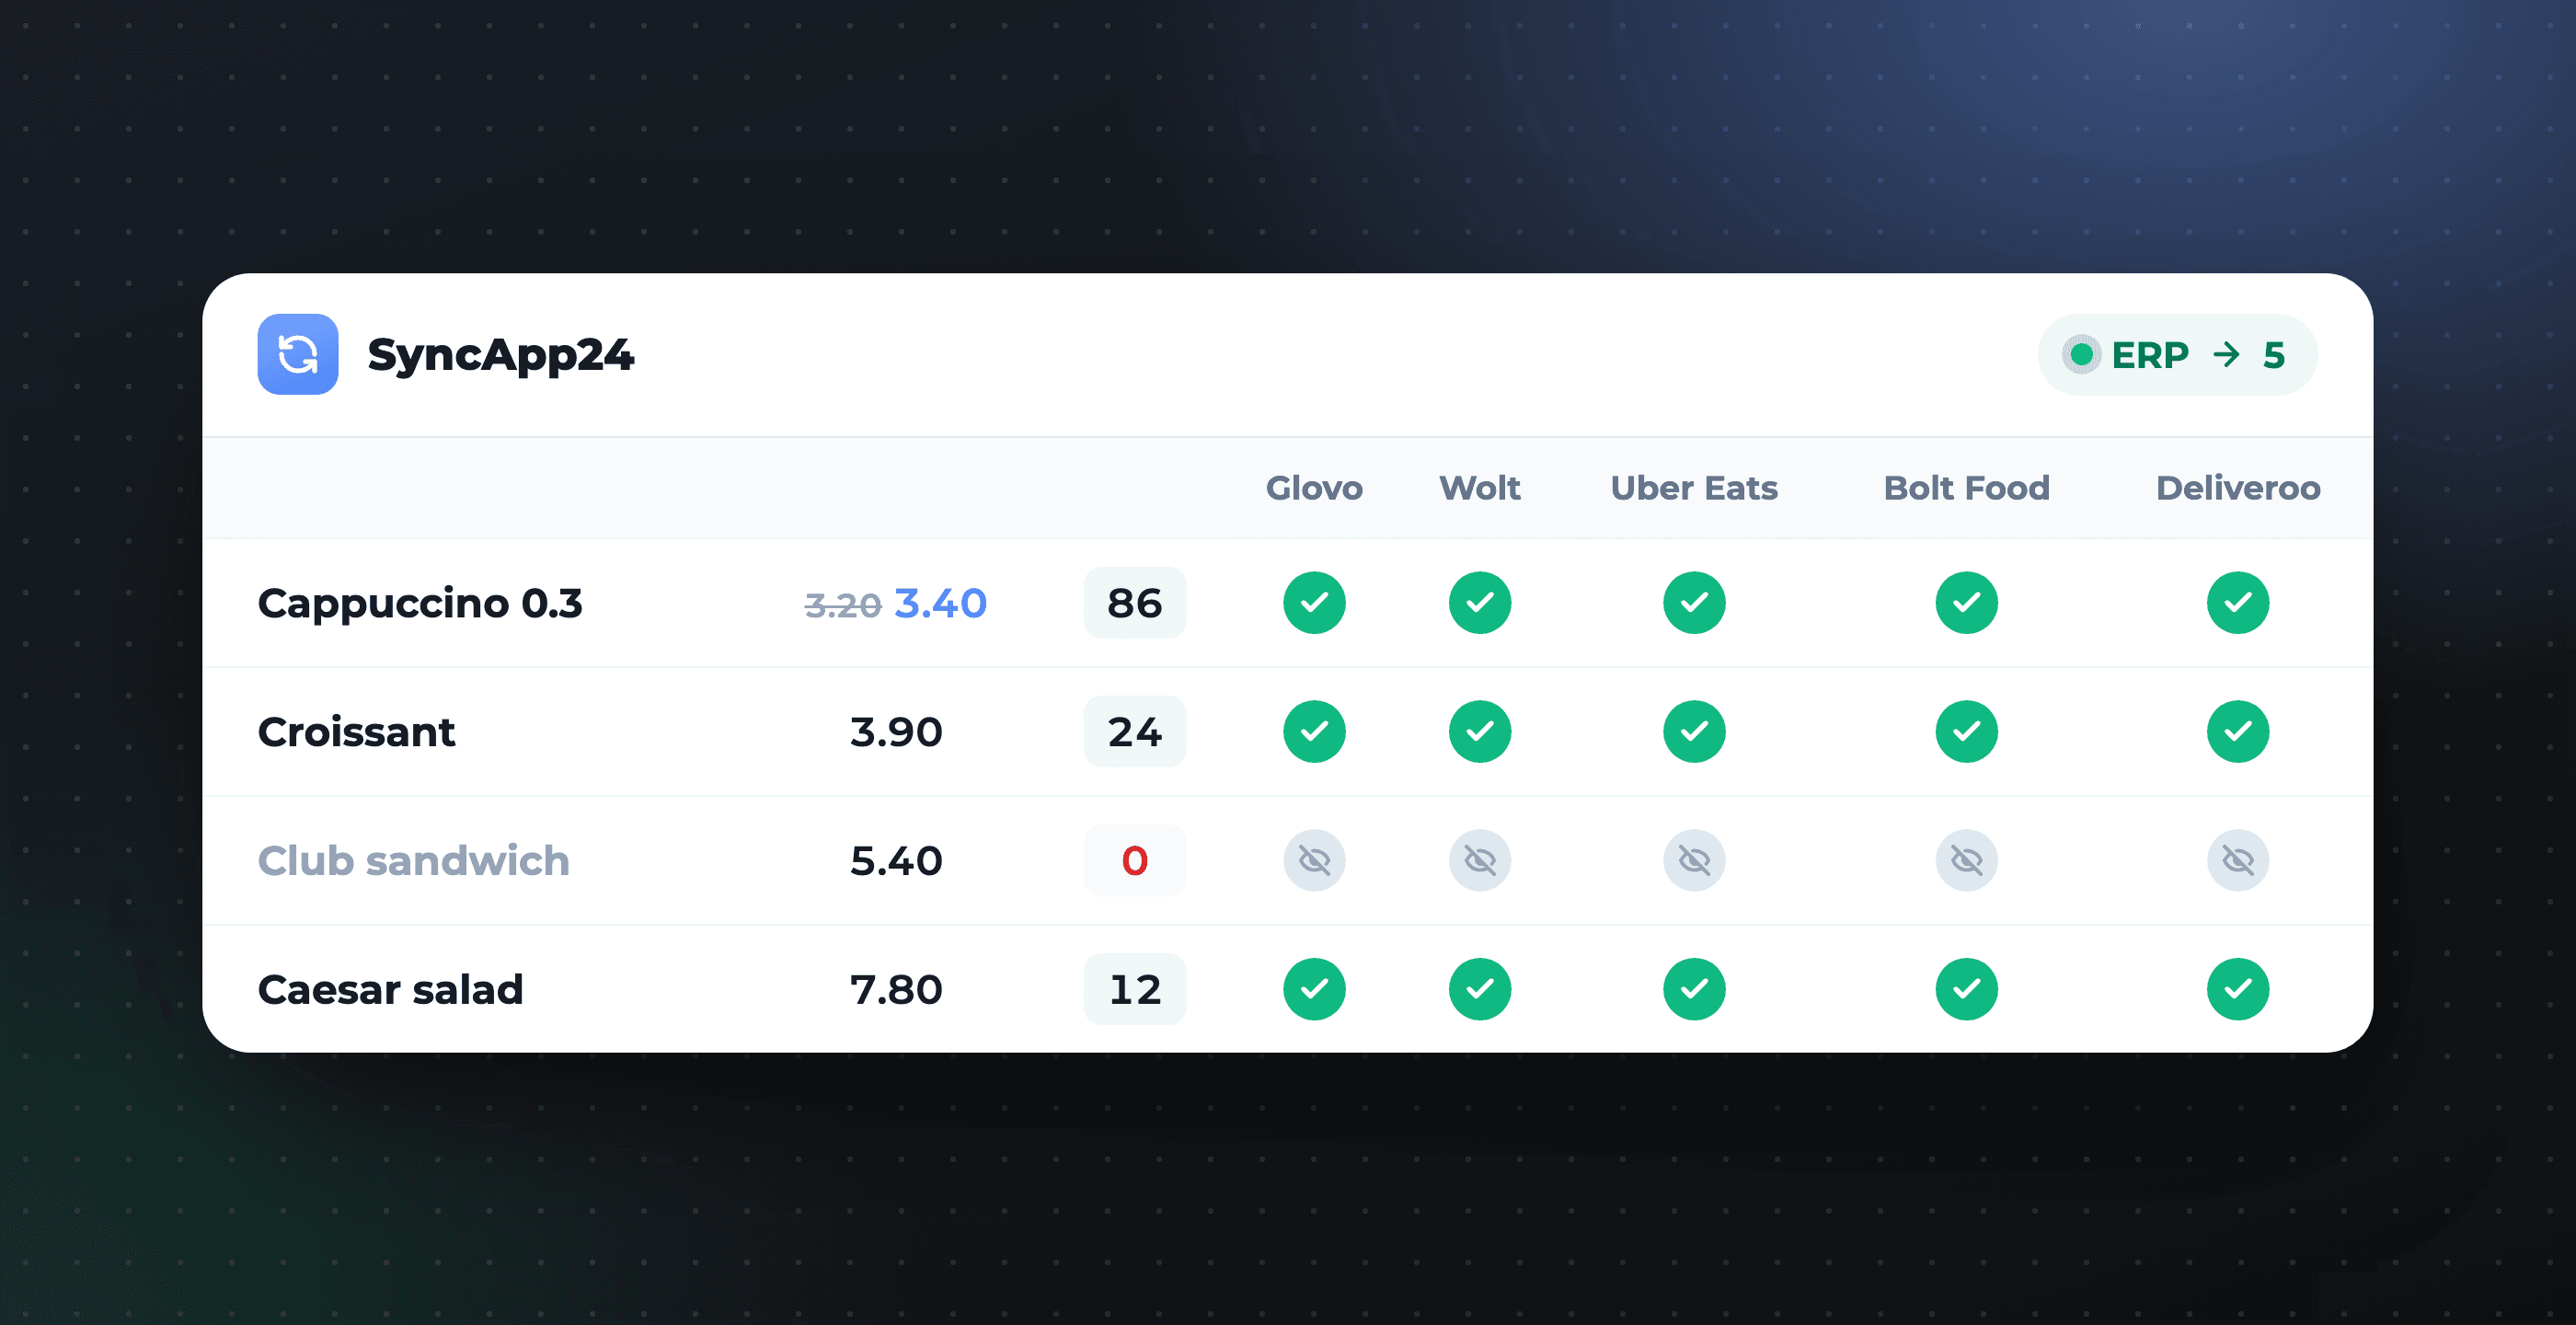Toggle Cappuccino 0.3 checkmark for Glovo
This screenshot has height=1325, width=2576.
click(x=1314, y=603)
